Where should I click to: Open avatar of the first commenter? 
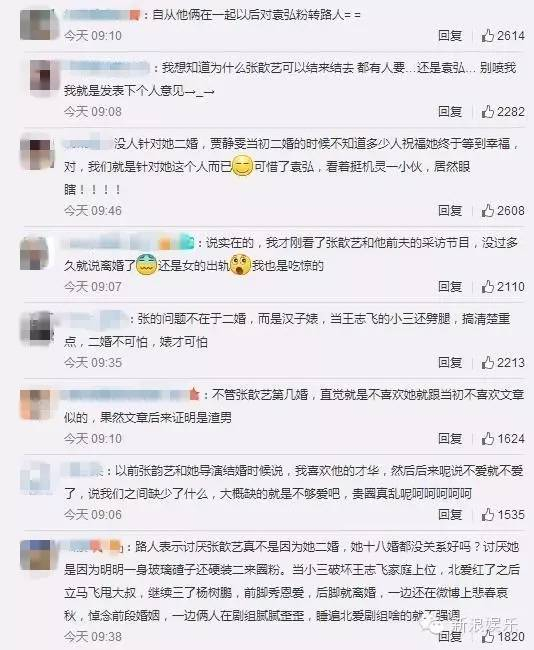click(x=37, y=25)
